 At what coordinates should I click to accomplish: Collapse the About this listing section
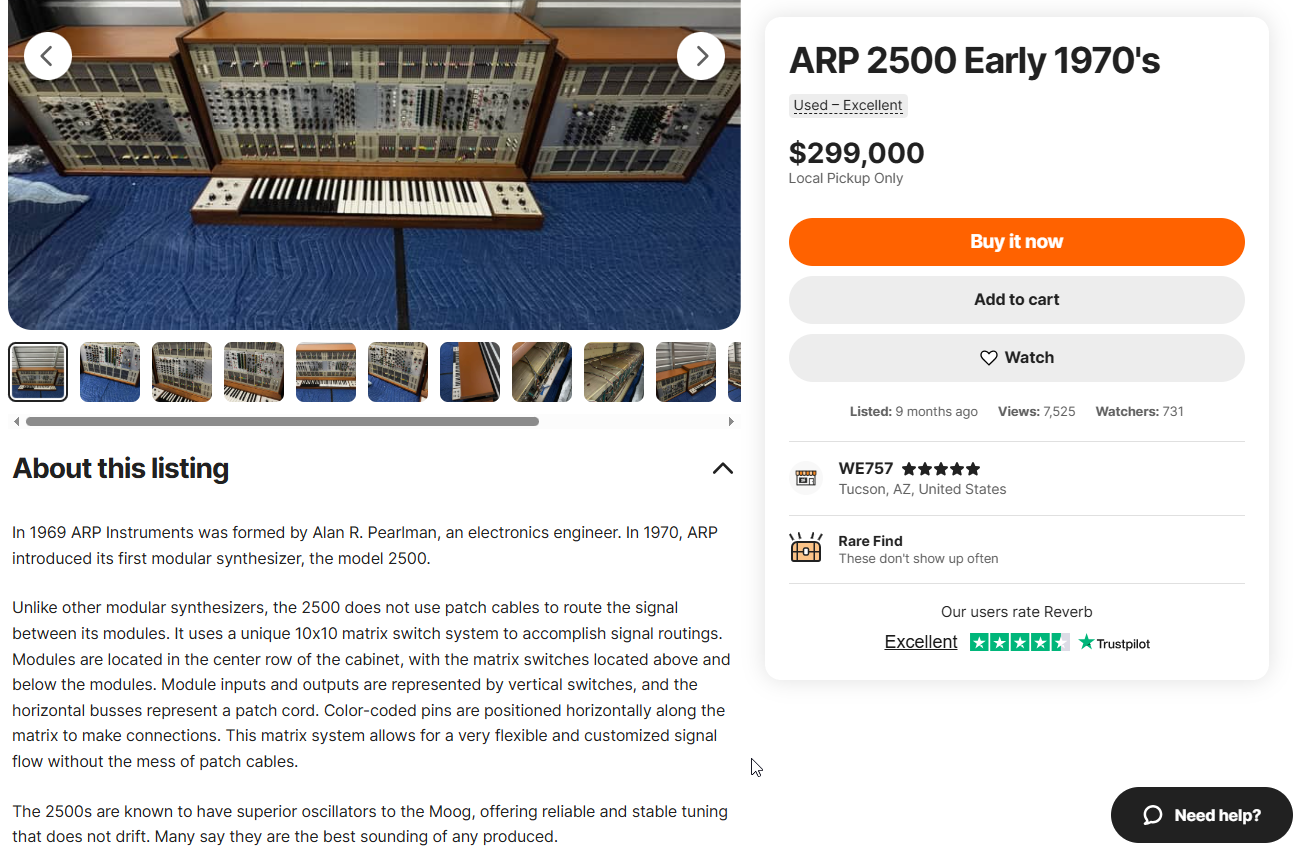coord(722,468)
